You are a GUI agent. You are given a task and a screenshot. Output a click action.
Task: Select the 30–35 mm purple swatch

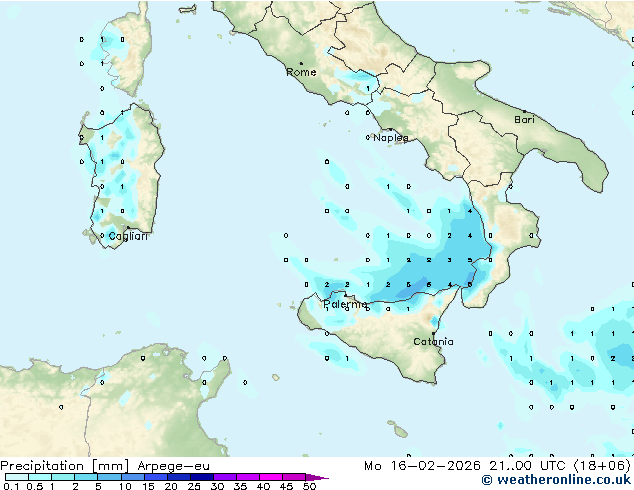tap(224, 477)
